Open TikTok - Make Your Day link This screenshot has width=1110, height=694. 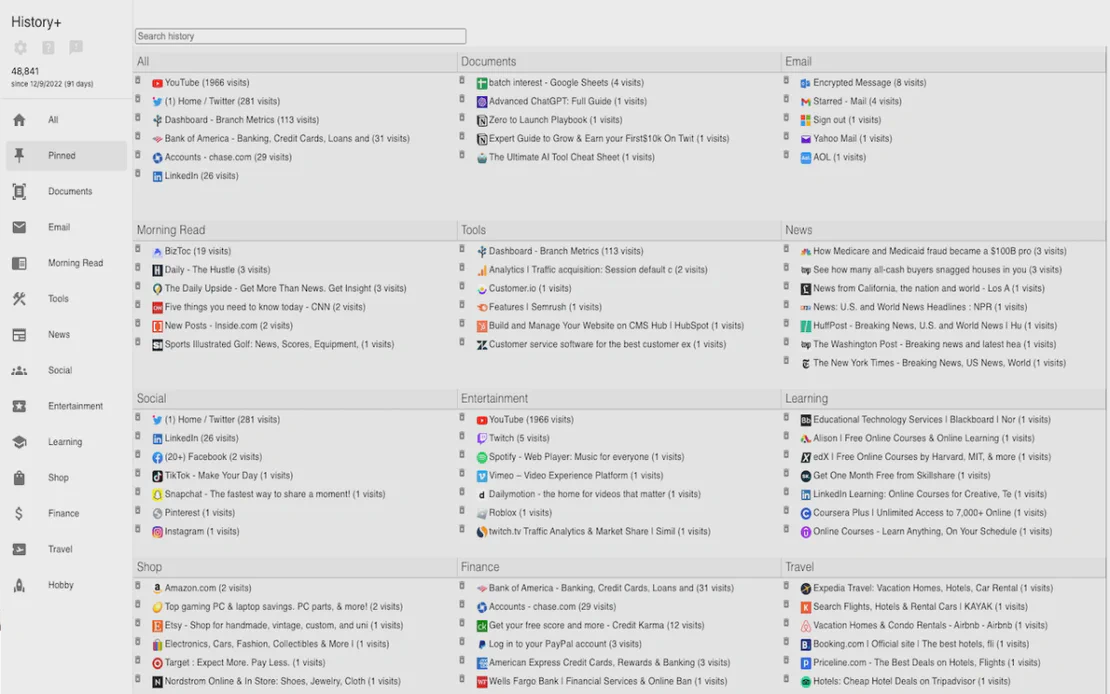pyautogui.click(x=229, y=476)
